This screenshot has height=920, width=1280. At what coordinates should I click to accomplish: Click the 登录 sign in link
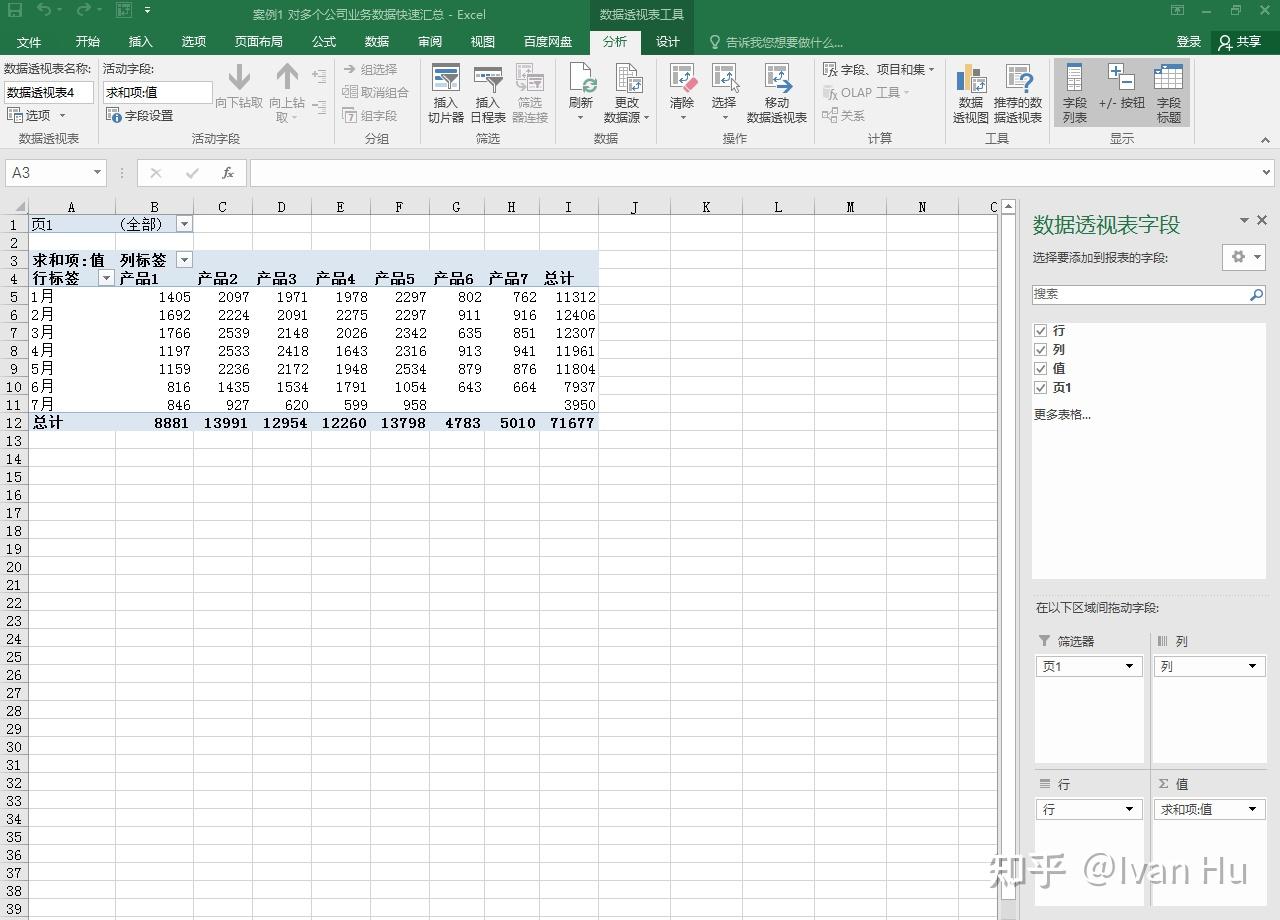click(1189, 42)
